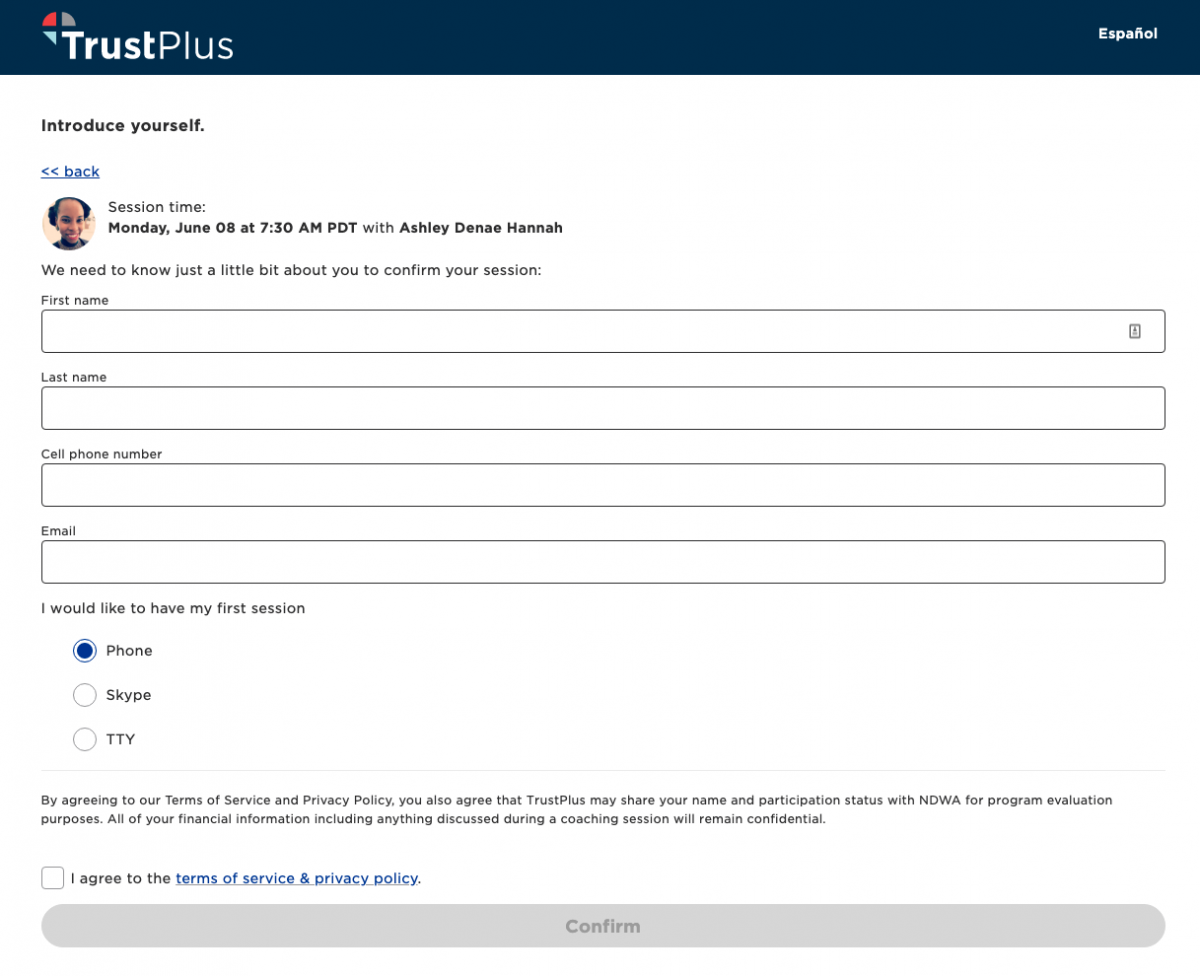
Task: Select Phone as the first session method
Action: click(85, 650)
